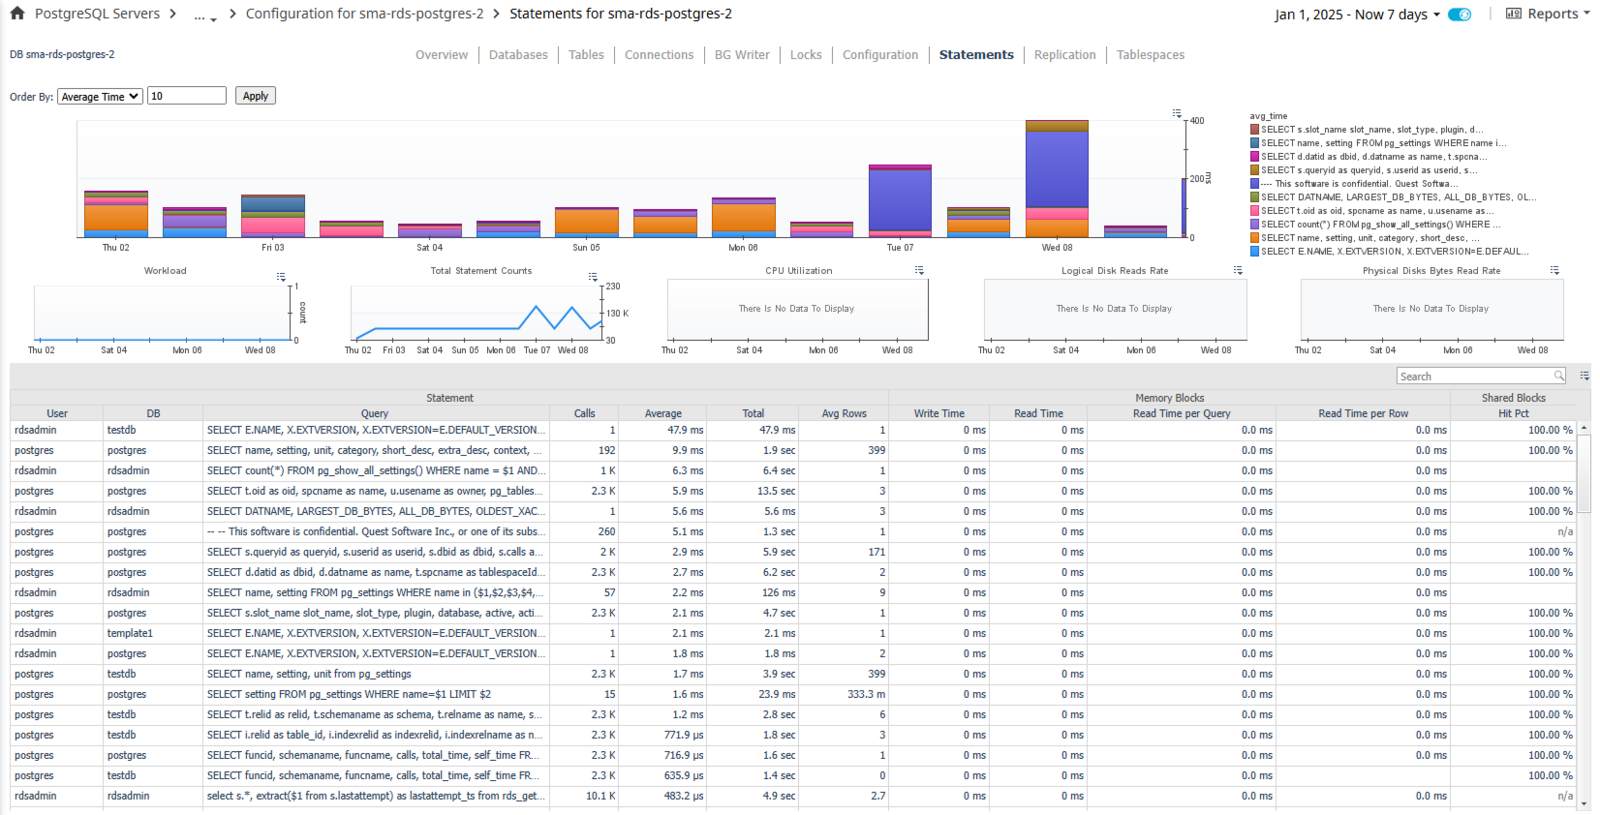
Task: Click the home icon in breadcrumb
Action: point(17,14)
